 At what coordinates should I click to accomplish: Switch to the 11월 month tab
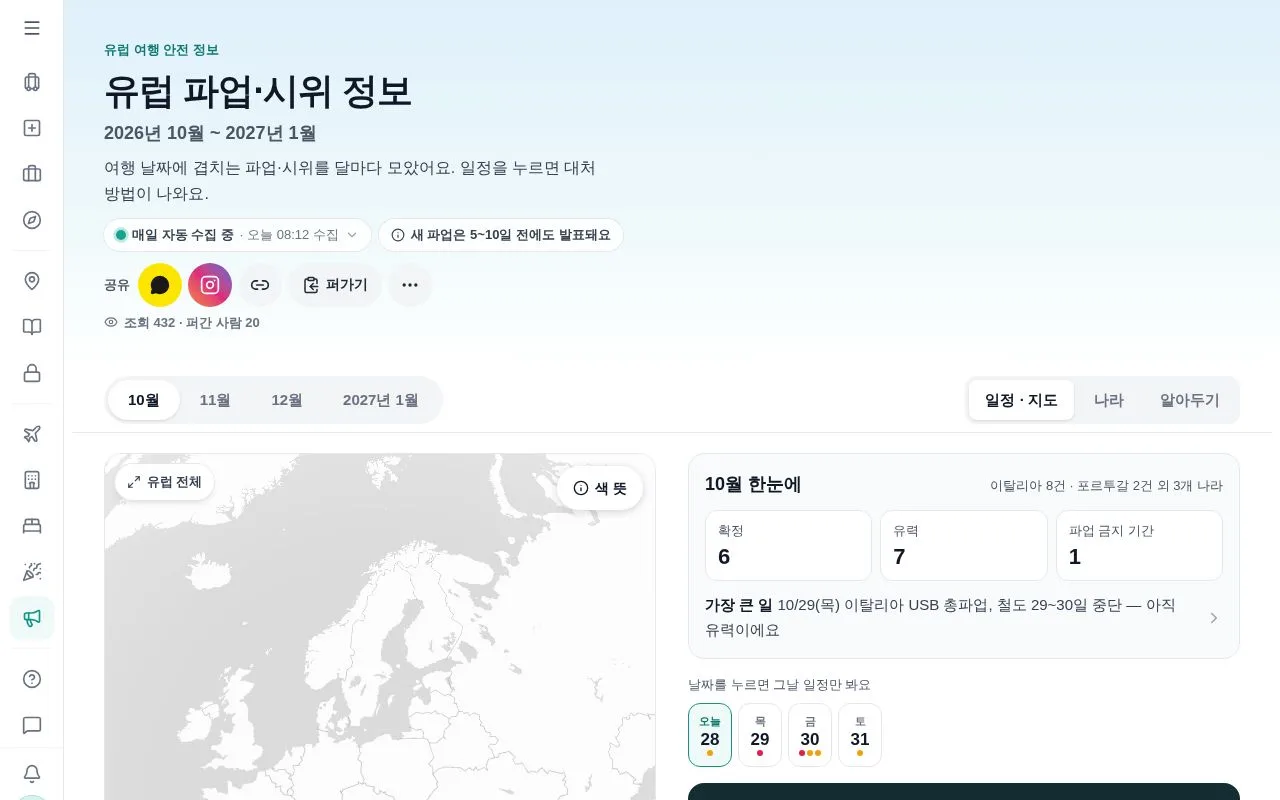215,400
